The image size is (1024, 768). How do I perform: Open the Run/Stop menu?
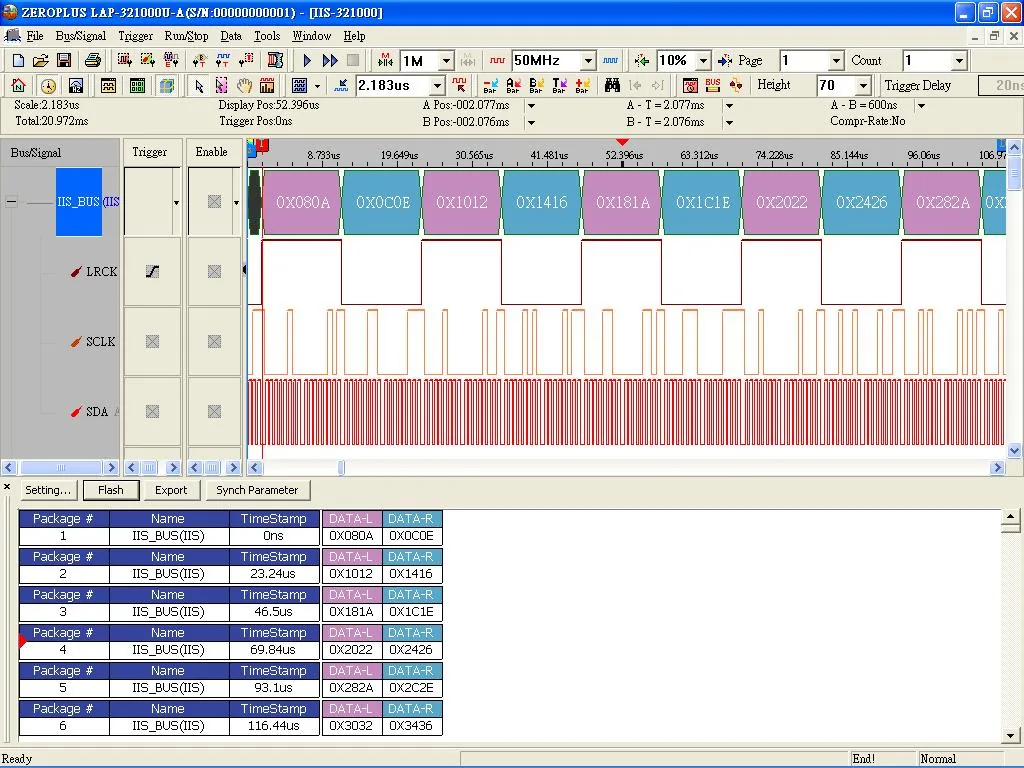pyautogui.click(x=186, y=36)
